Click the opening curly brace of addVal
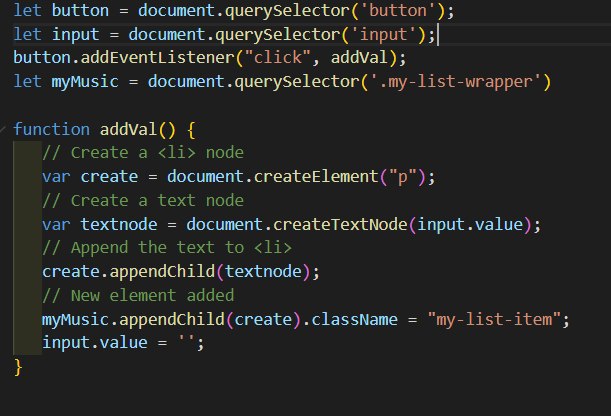611x416 pixels. click(x=191, y=129)
